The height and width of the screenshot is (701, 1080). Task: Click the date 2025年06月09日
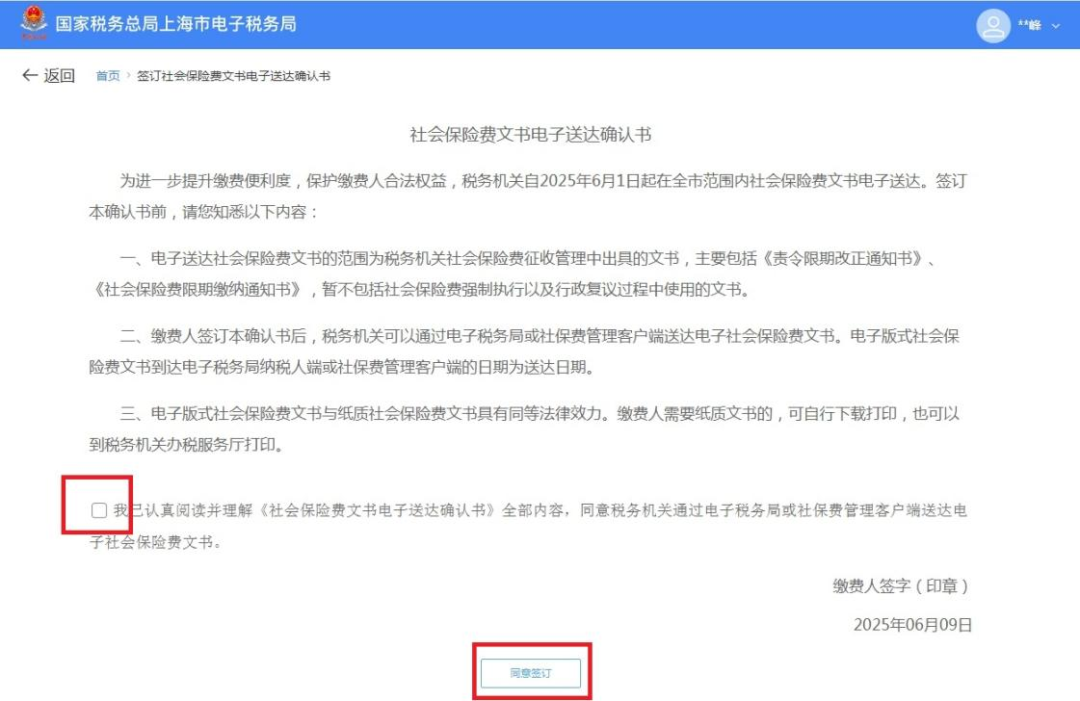(912, 624)
